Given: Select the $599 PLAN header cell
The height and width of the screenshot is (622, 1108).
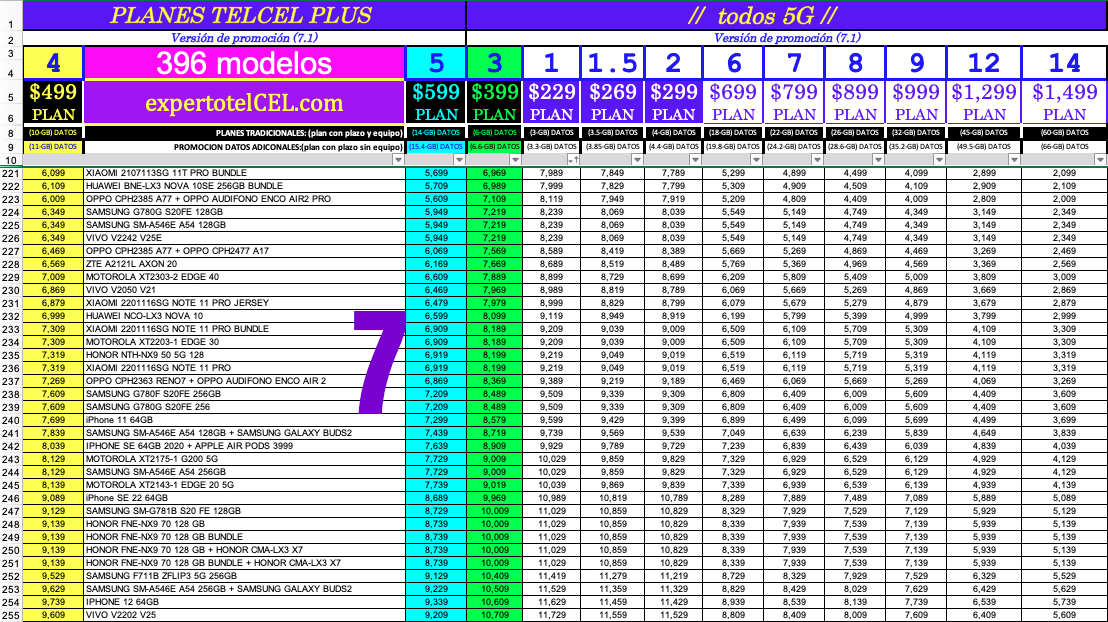Looking at the screenshot, I should click(436, 102).
